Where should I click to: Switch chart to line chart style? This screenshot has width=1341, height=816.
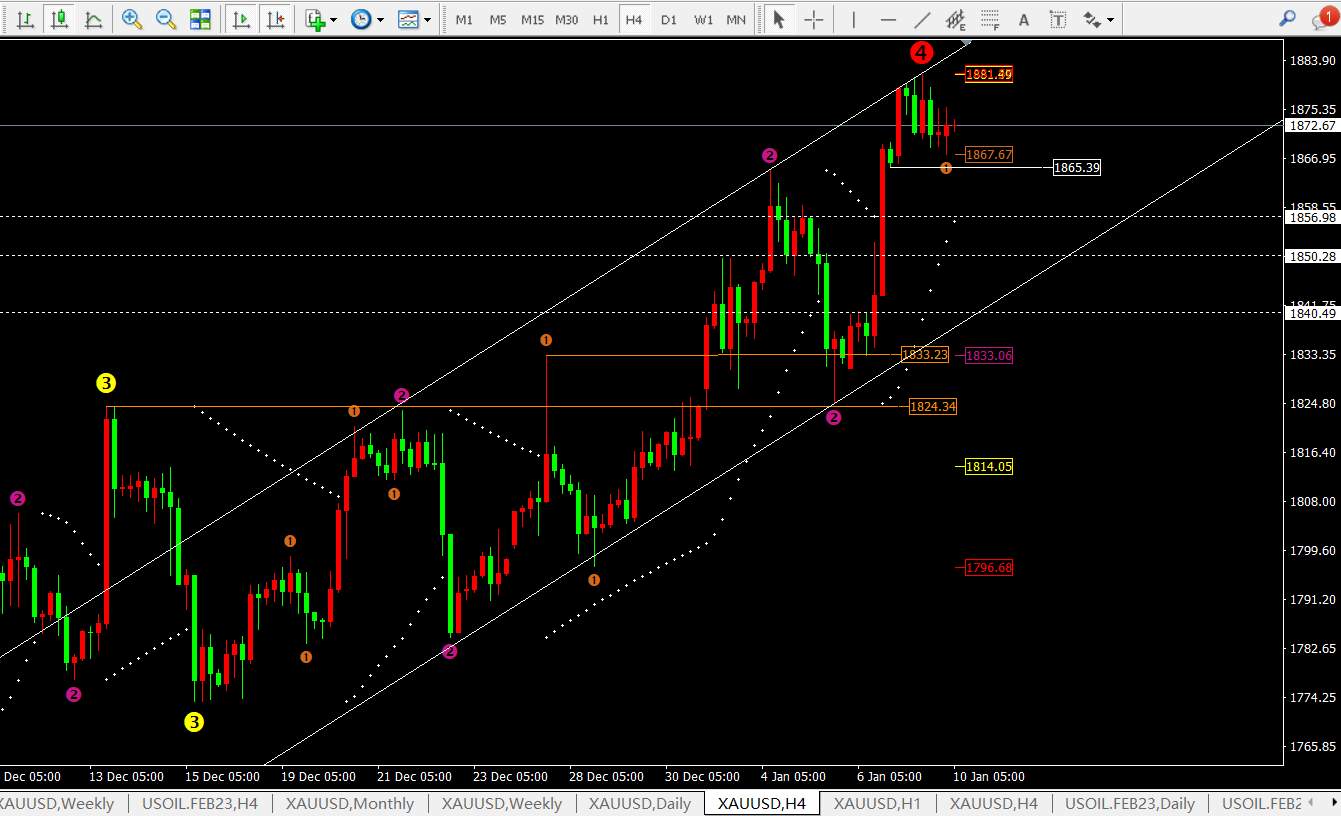pyautogui.click(x=93, y=19)
